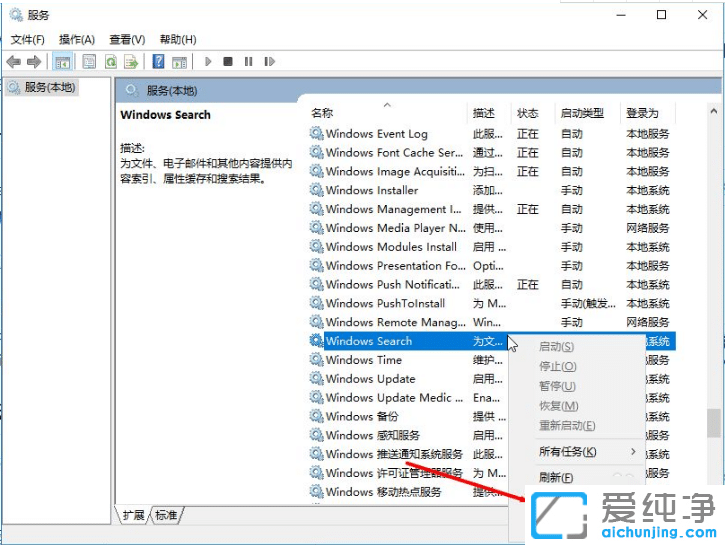Click the vertical scrollbar thumb
This screenshot has width=725, height=545.
(x=714, y=423)
